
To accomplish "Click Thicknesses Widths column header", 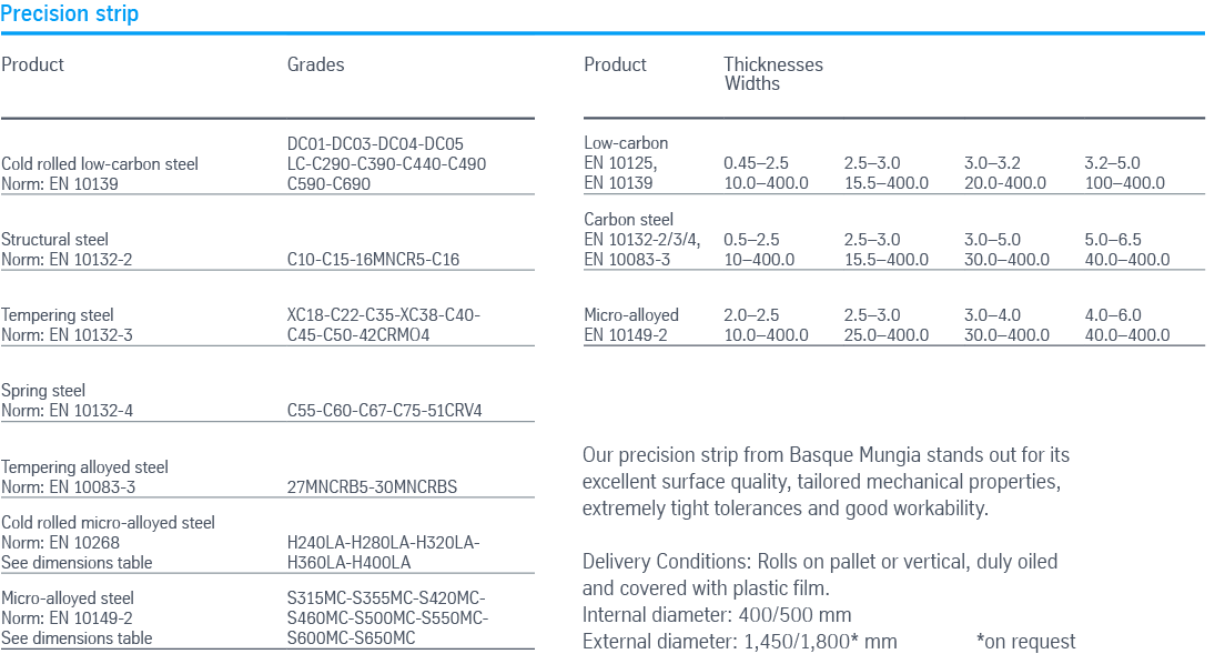I will 773,74.
